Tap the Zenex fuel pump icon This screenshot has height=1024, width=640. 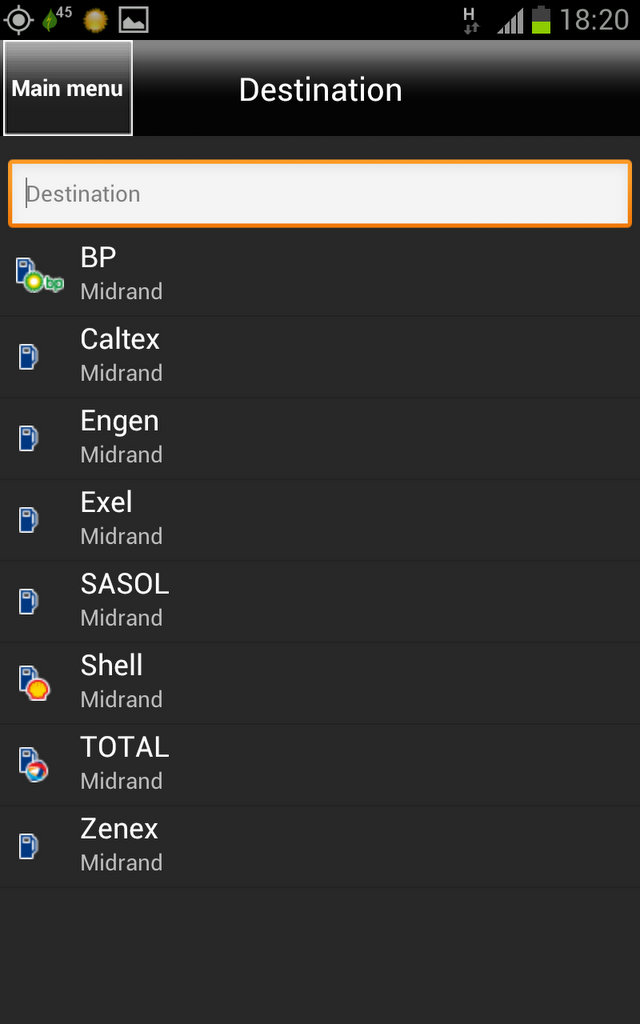[x=29, y=847]
